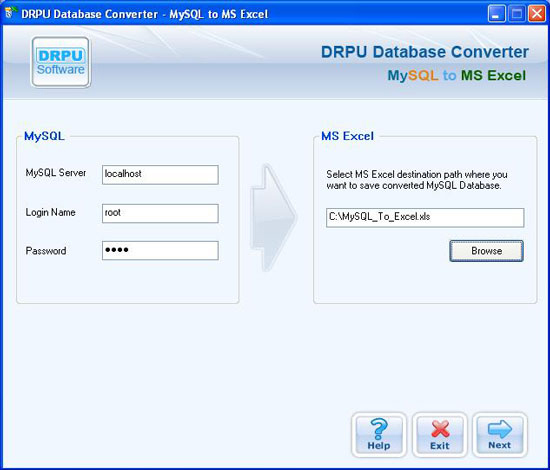Click the "MS Excel" group heading
This screenshot has height=470, width=550.
coord(348,136)
